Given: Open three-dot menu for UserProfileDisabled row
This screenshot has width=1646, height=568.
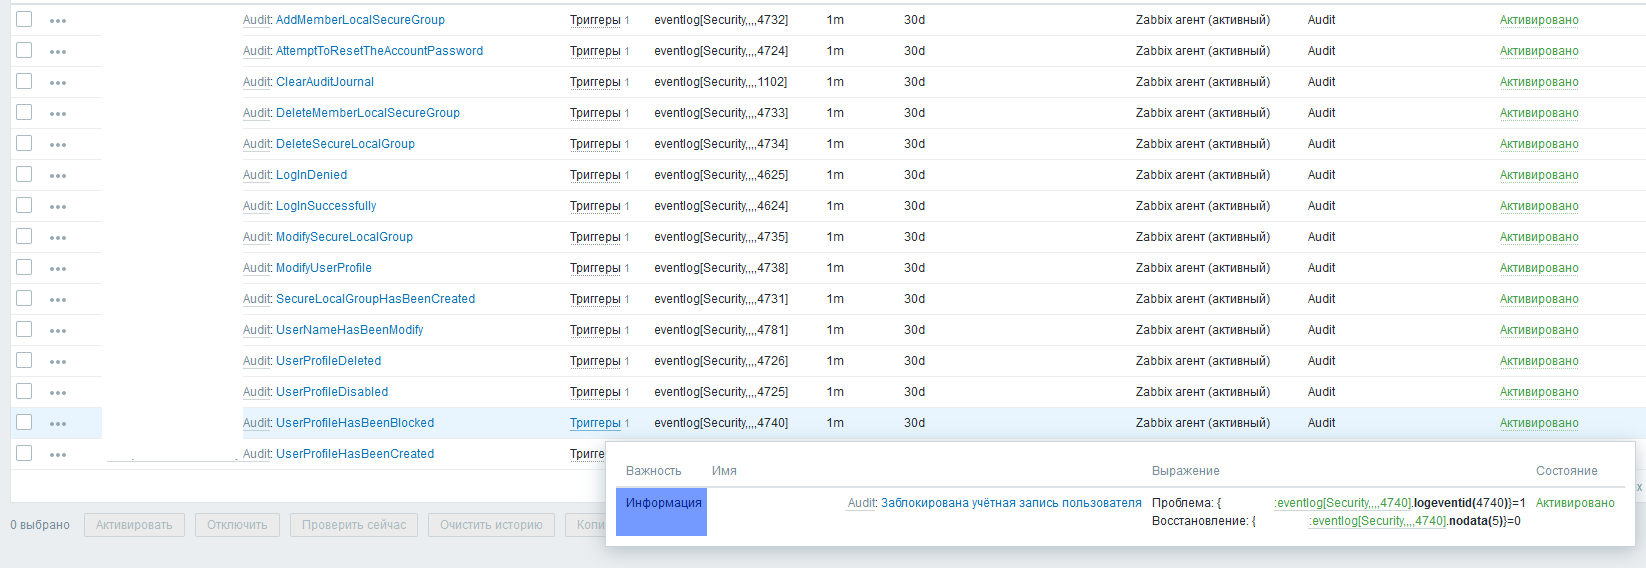Looking at the screenshot, I should (58, 393).
